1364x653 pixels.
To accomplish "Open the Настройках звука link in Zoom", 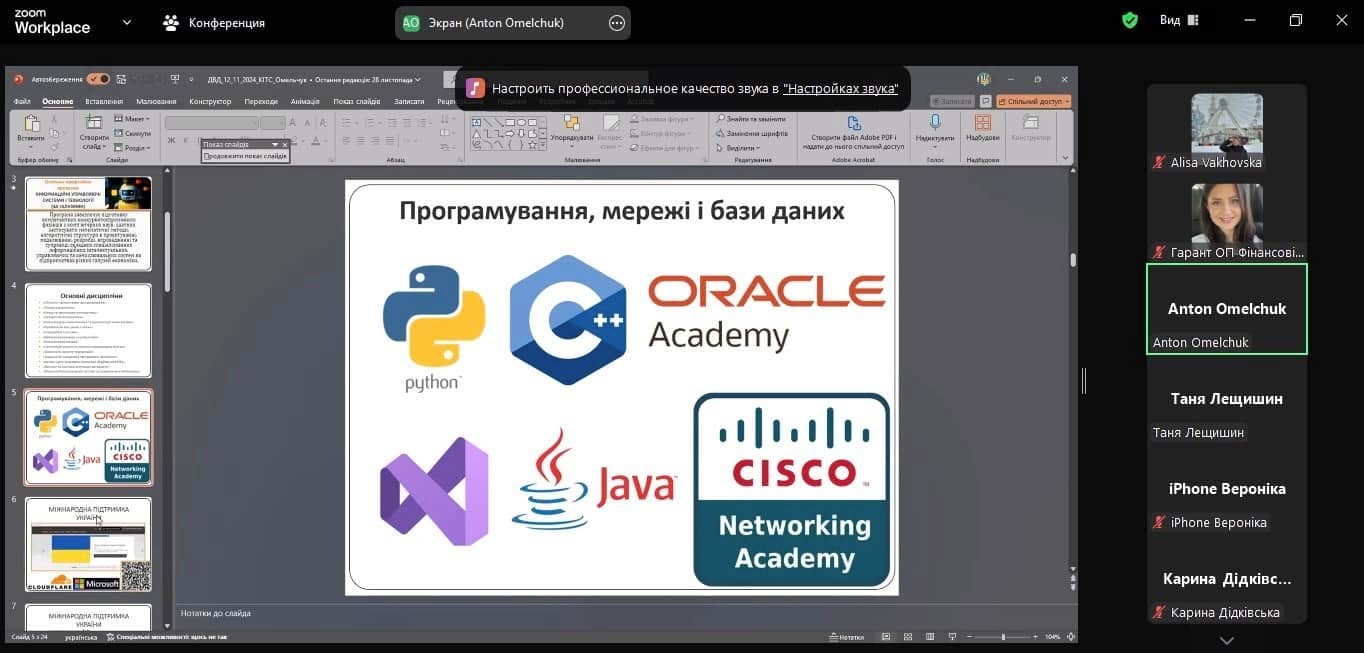I will [840, 89].
